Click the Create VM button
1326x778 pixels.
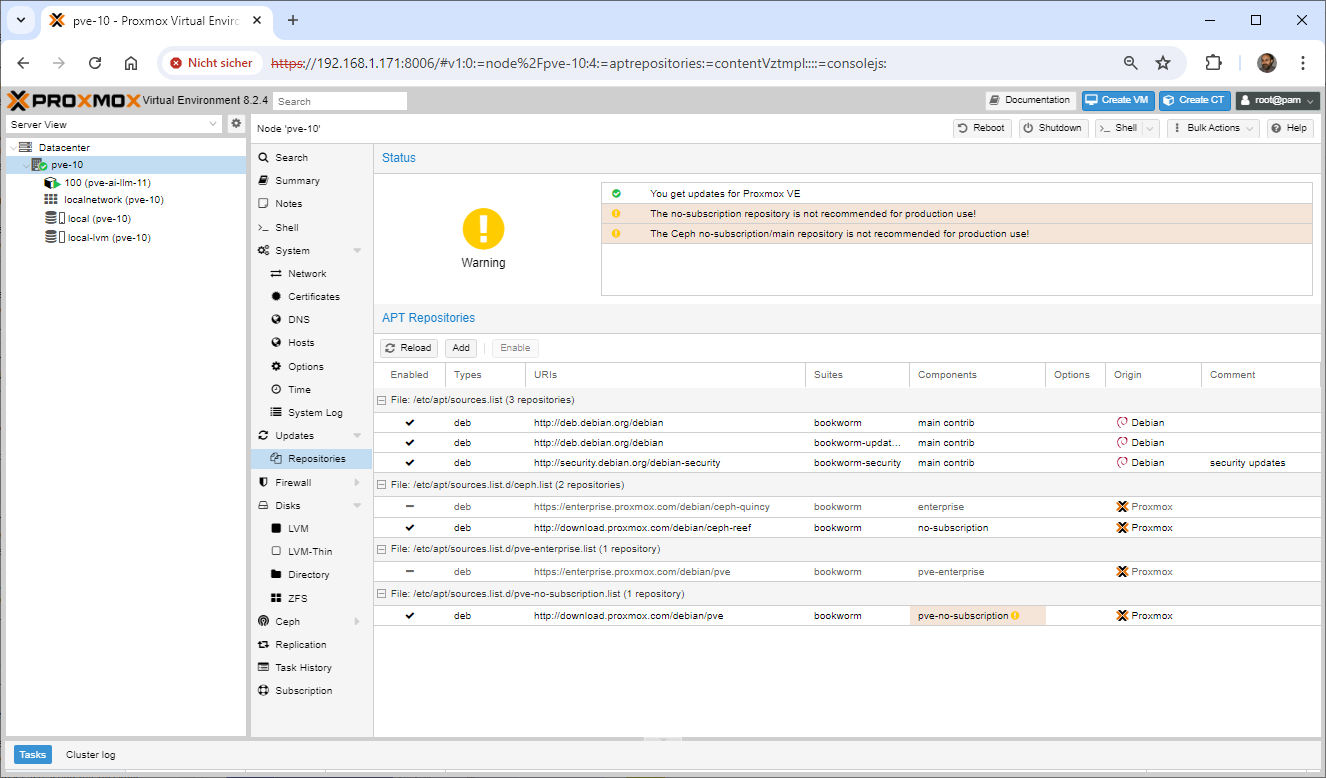[x=1118, y=100]
